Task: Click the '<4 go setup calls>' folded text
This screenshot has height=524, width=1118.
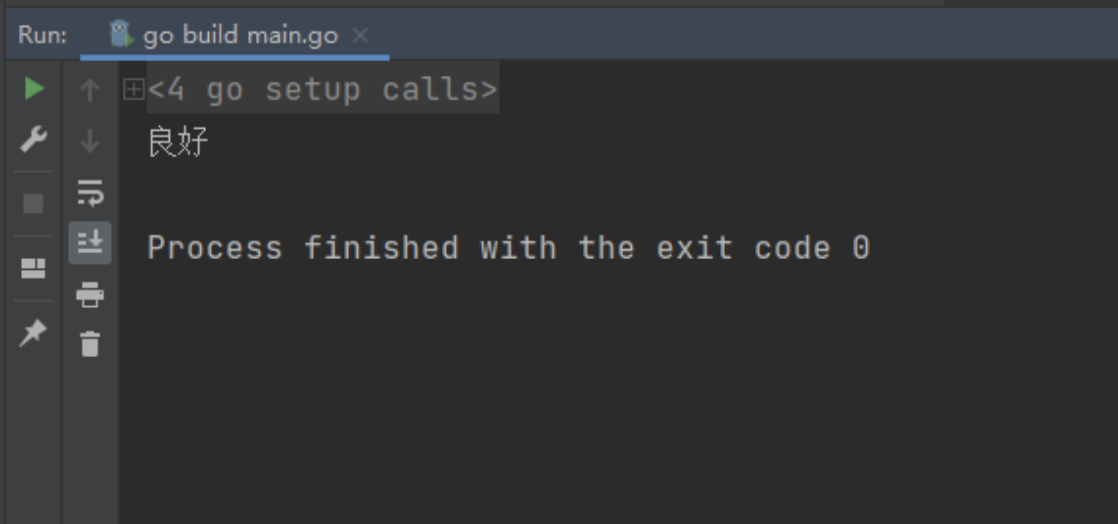Action: 322,90
